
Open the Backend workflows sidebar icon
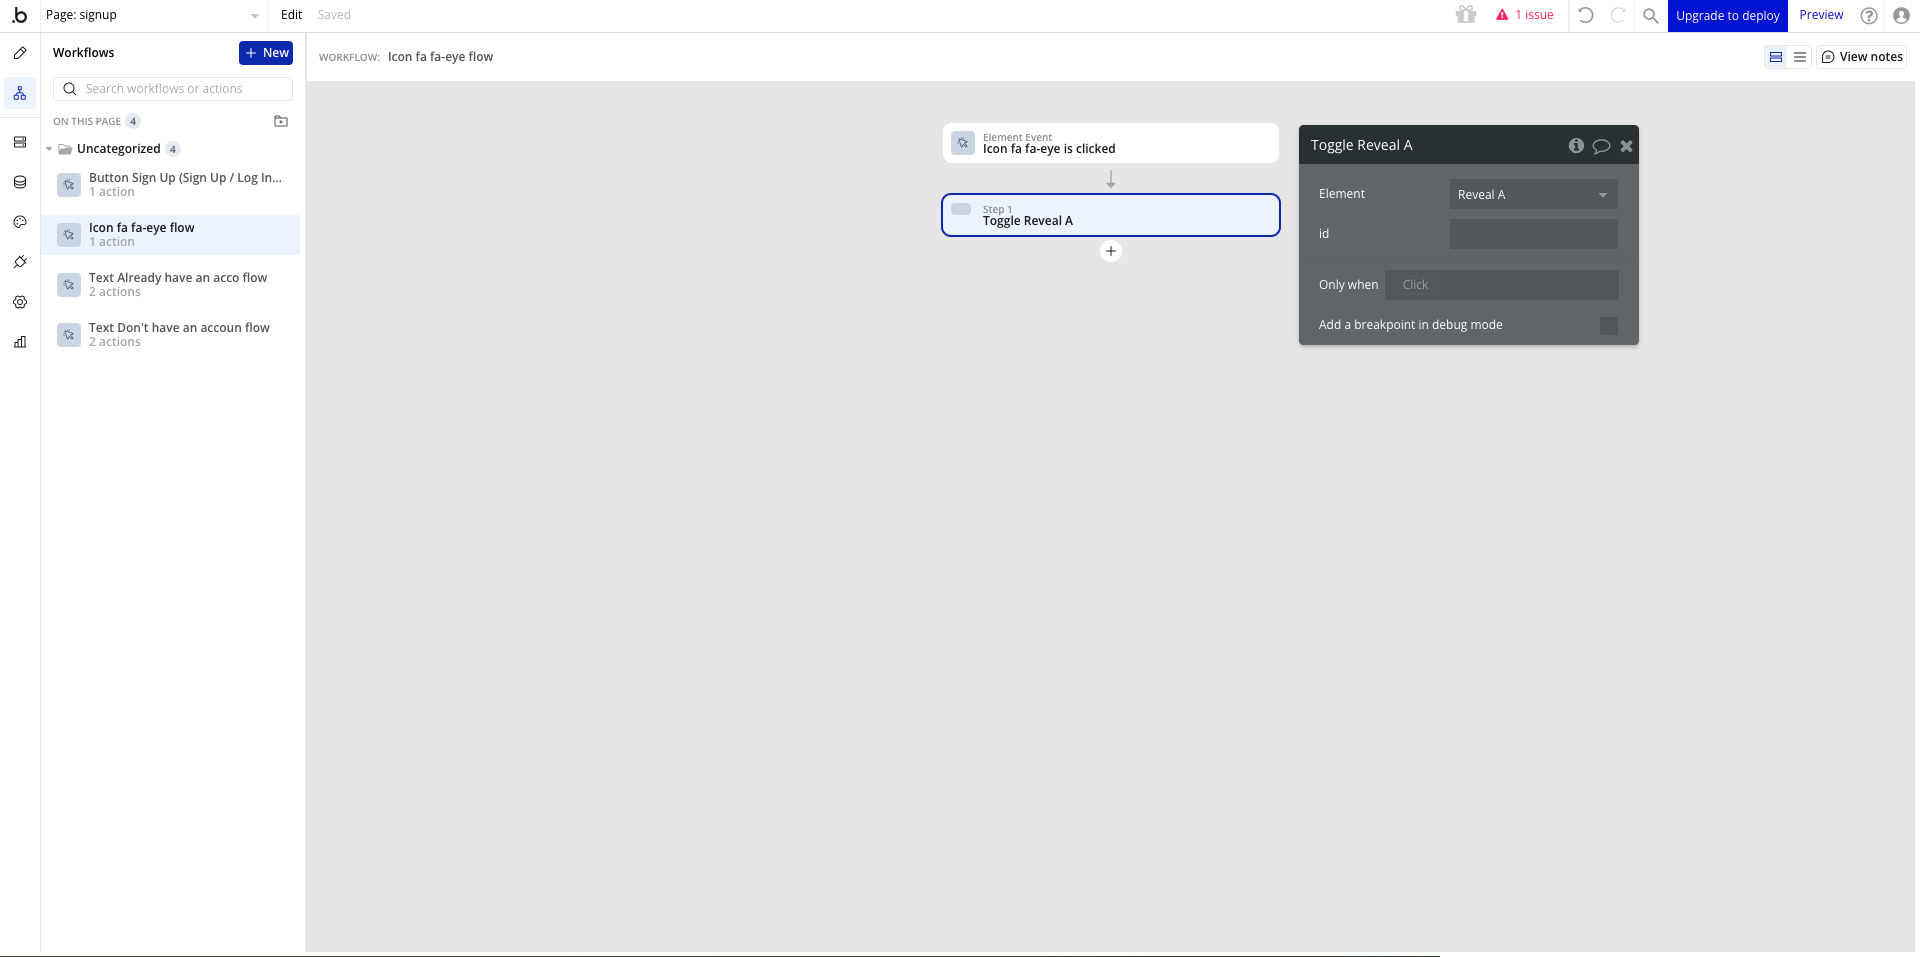click(20, 142)
